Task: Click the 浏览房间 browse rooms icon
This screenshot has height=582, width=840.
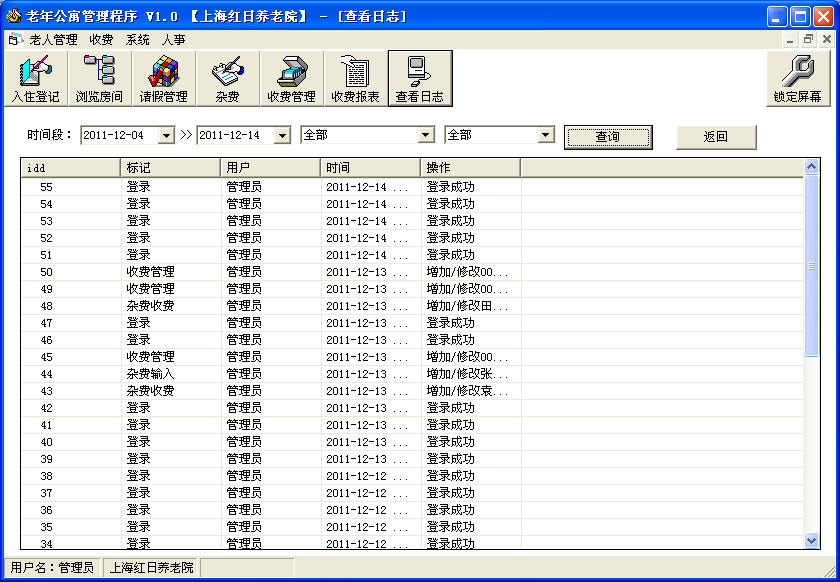Action: (x=99, y=78)
